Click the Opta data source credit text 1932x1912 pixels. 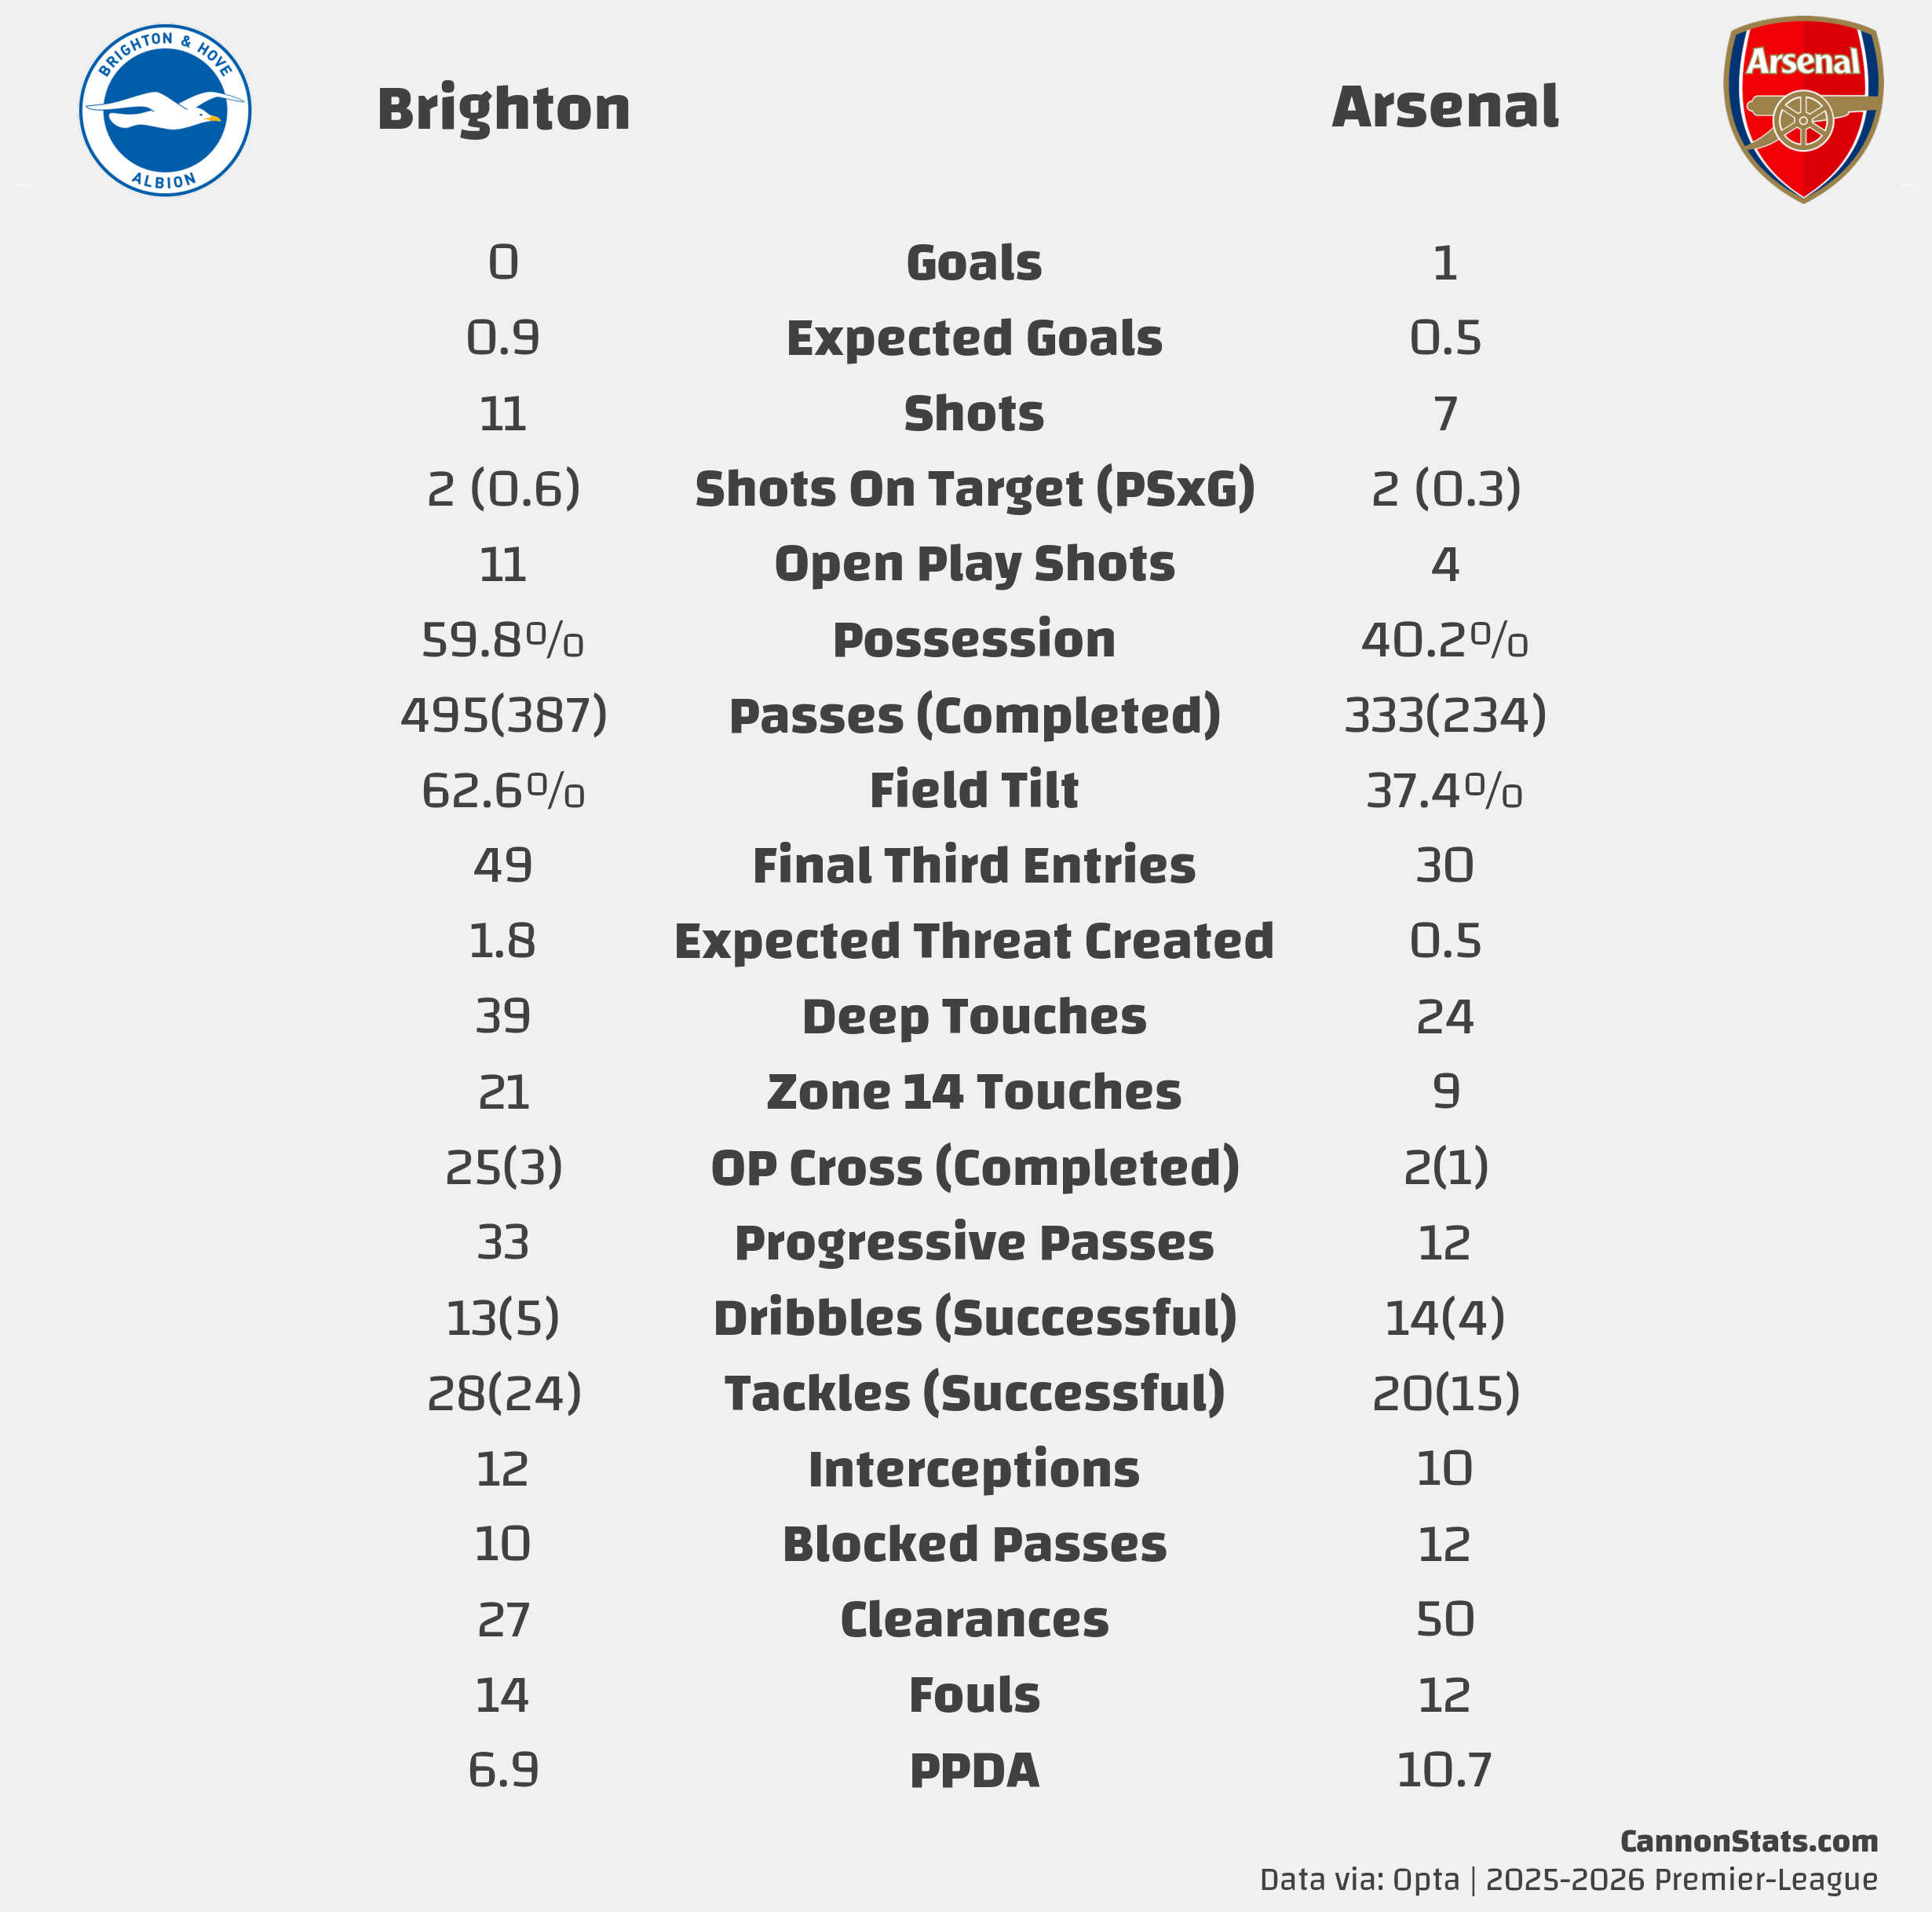point(1568,1879)
